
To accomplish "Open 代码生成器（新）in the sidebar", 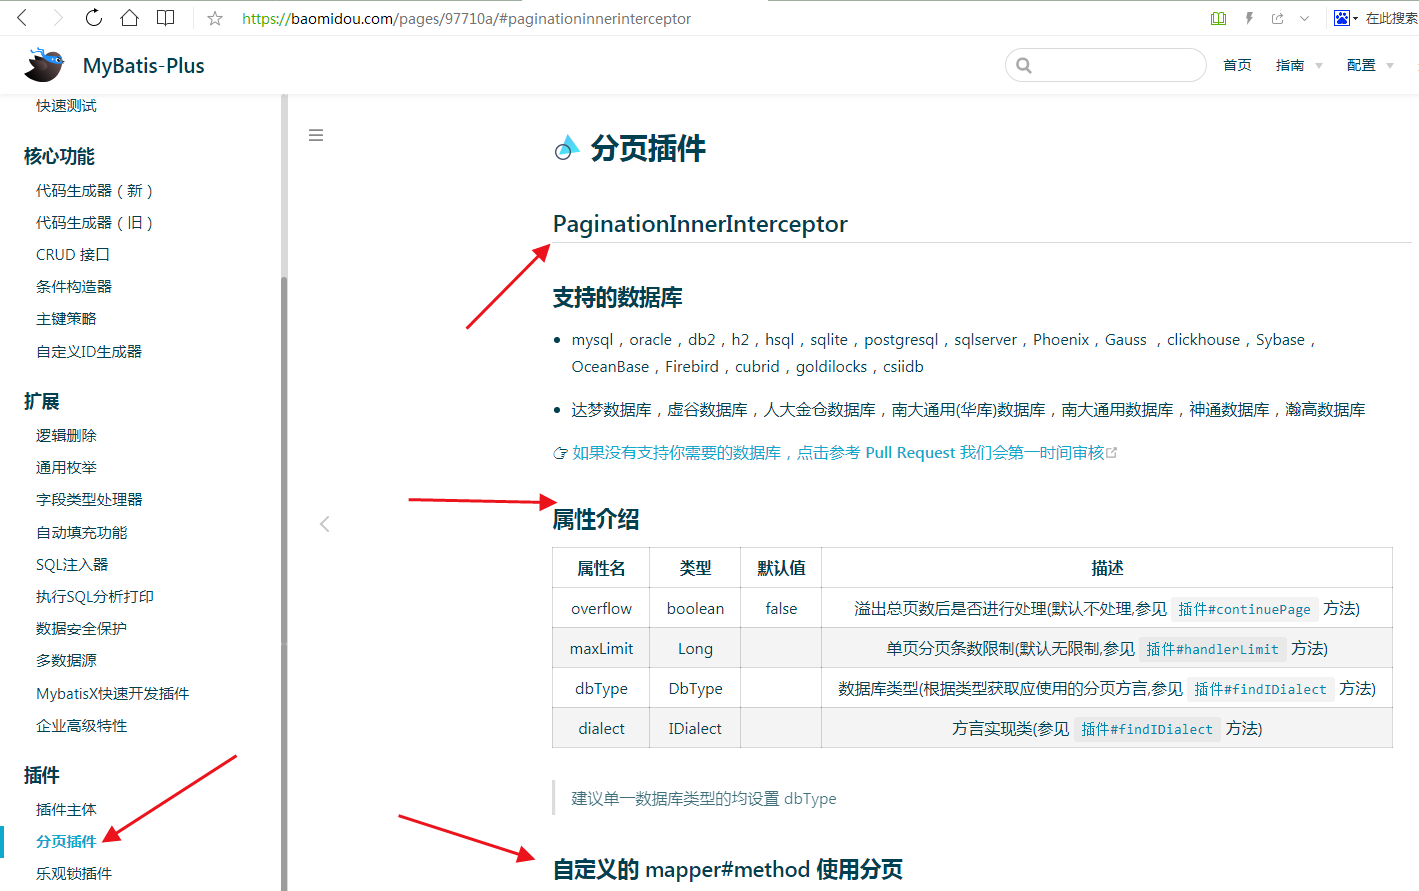I will (94, 190).
